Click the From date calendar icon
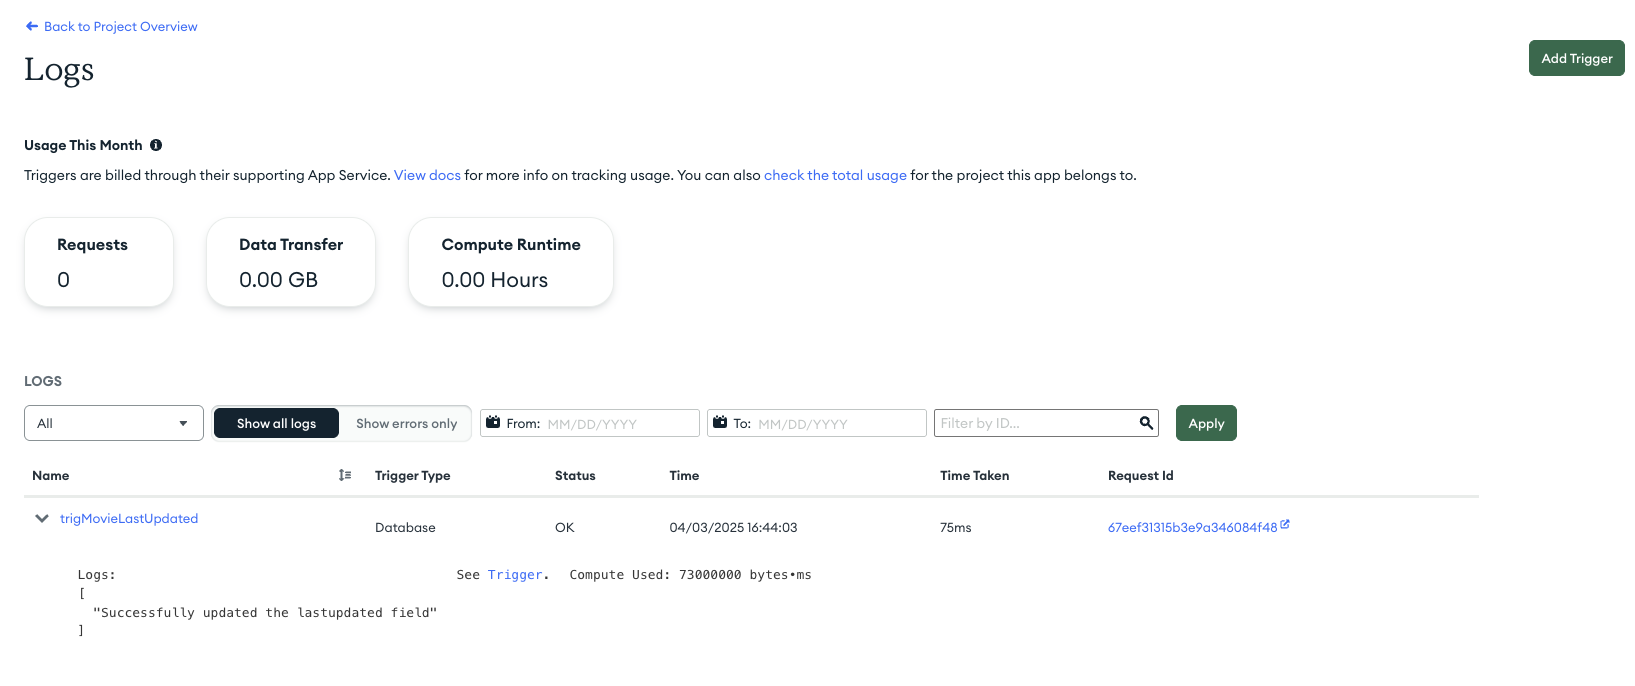This screenshot has width=1635, height=686. 493,423
